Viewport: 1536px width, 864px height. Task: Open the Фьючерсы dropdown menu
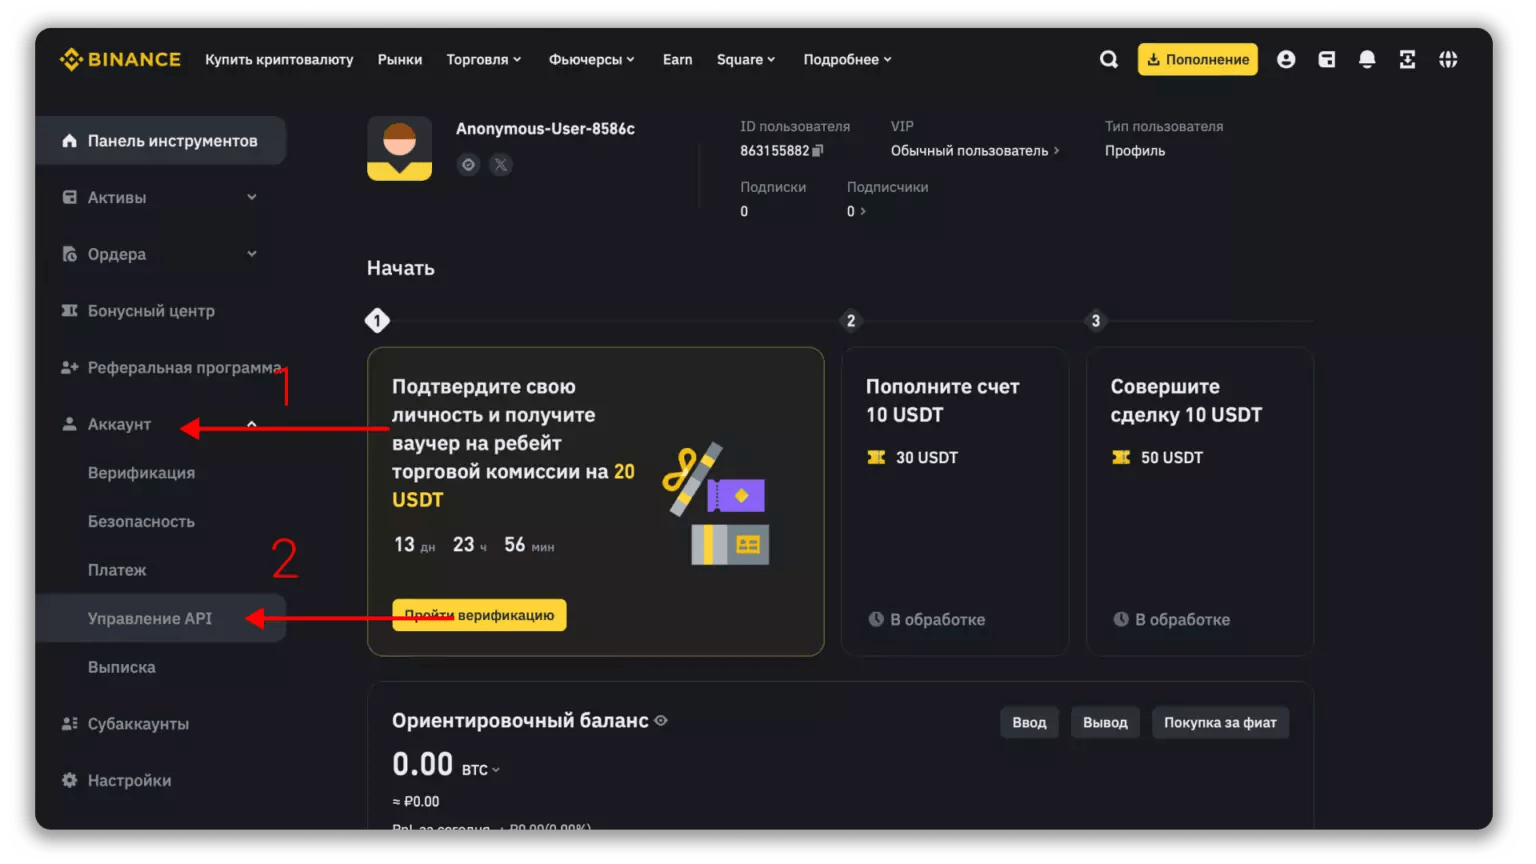[x=591, y=59]
